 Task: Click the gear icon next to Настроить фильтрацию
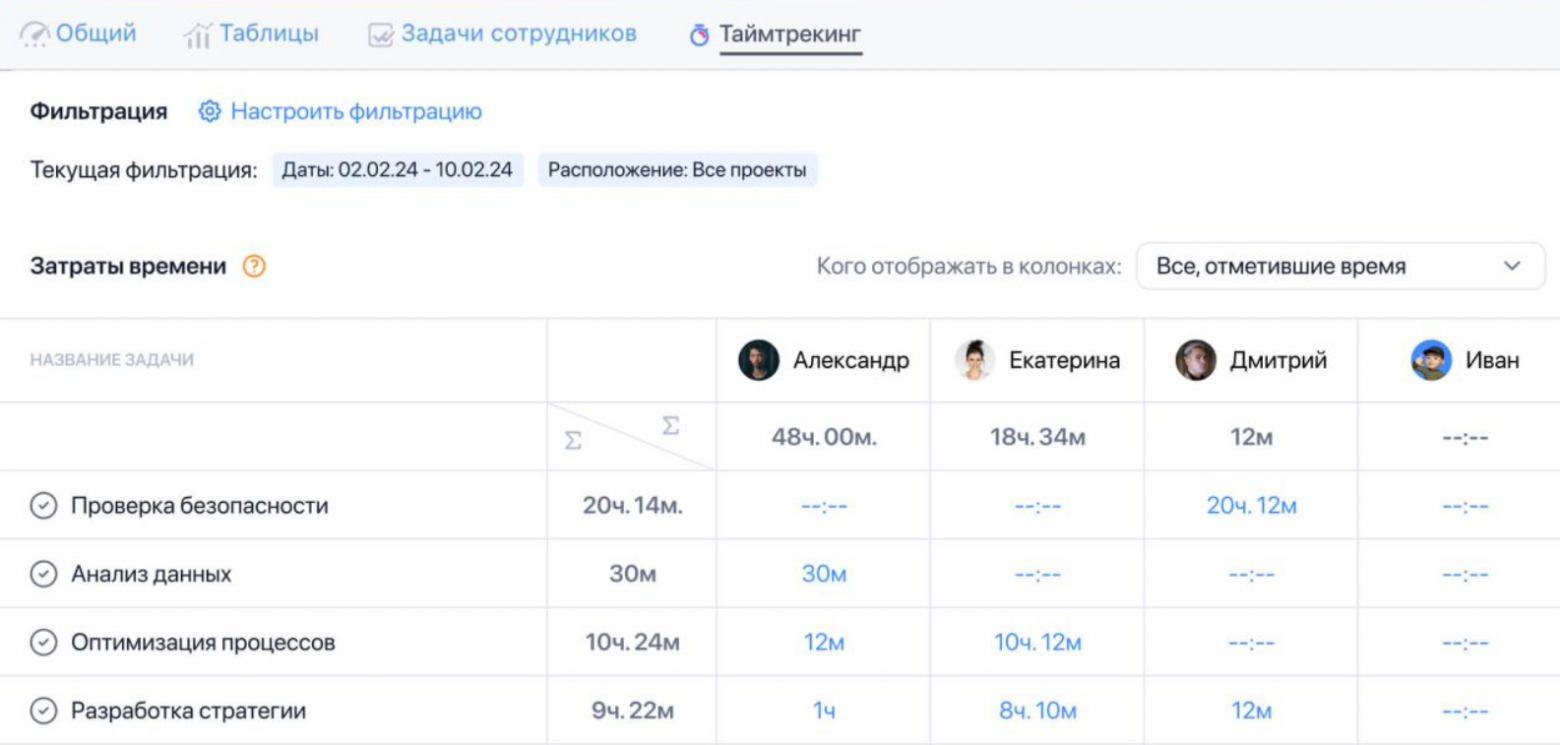pyautogui.click(x=209, y=111)
